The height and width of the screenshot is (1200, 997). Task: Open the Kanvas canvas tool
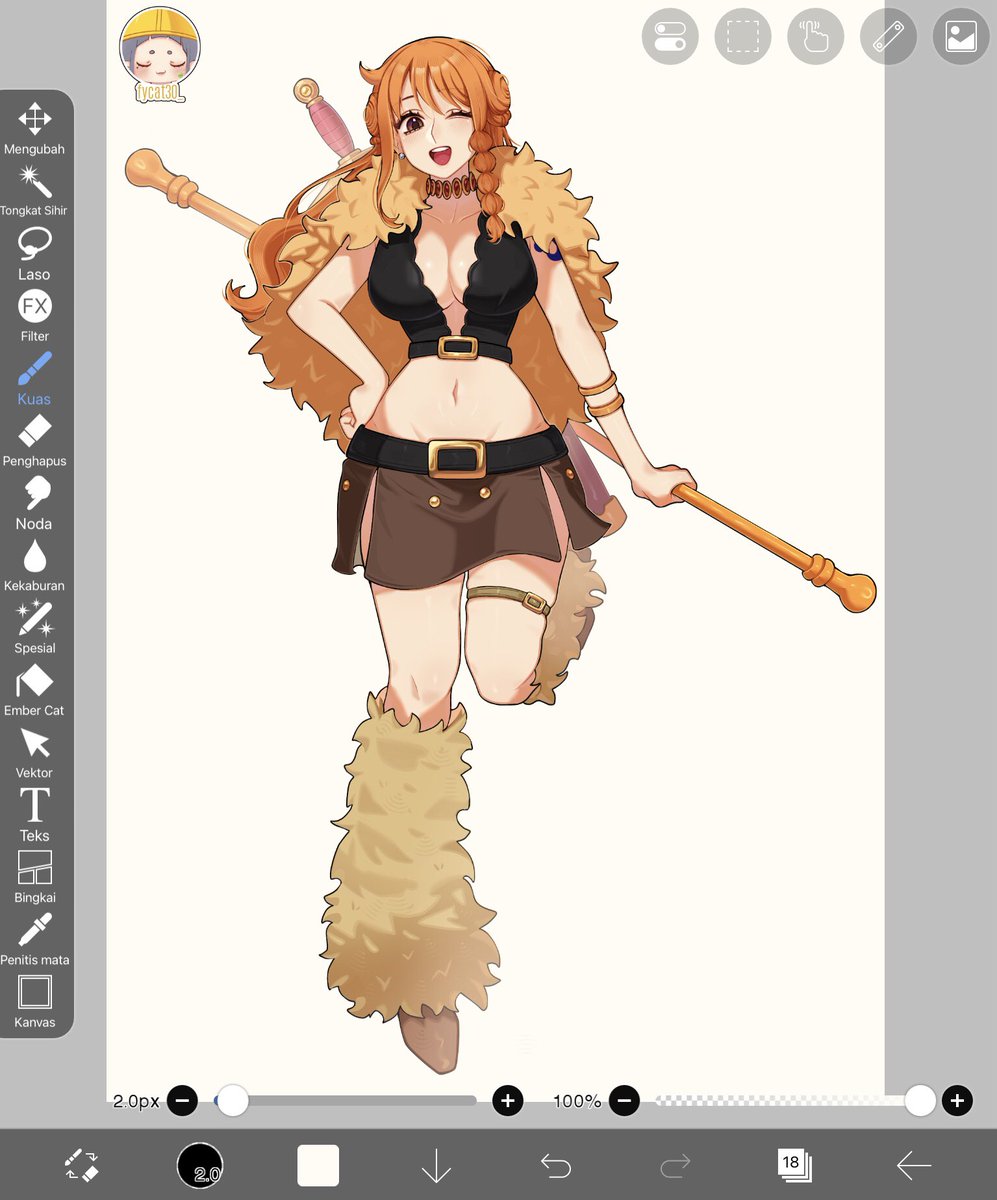34,1002
